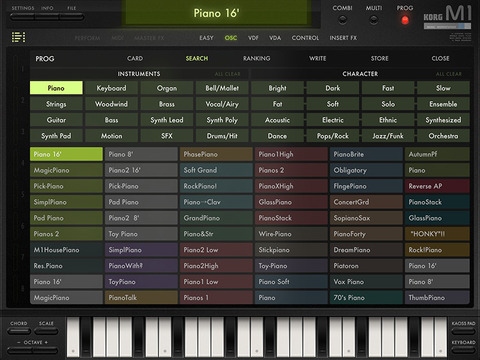
Task: Switch to the VDA tab
Action: click(275, 38)
